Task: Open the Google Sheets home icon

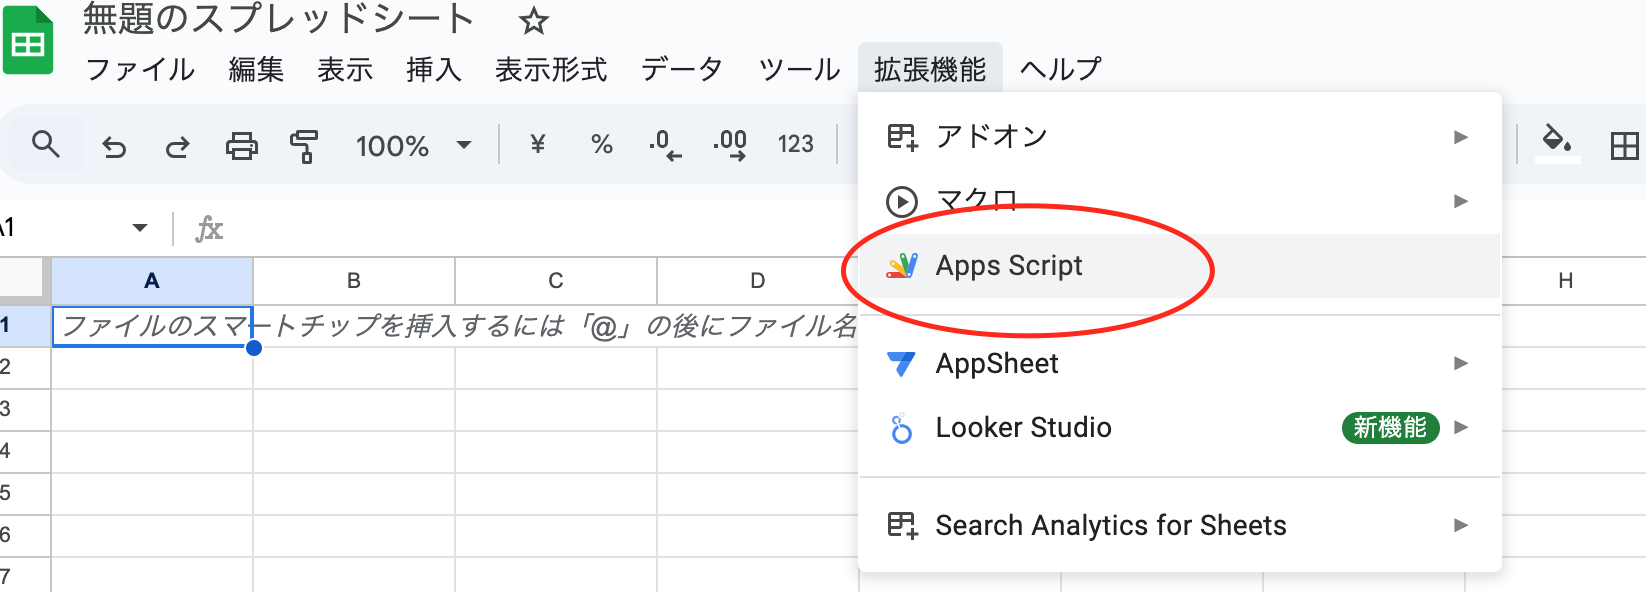Action: (28, 40)
